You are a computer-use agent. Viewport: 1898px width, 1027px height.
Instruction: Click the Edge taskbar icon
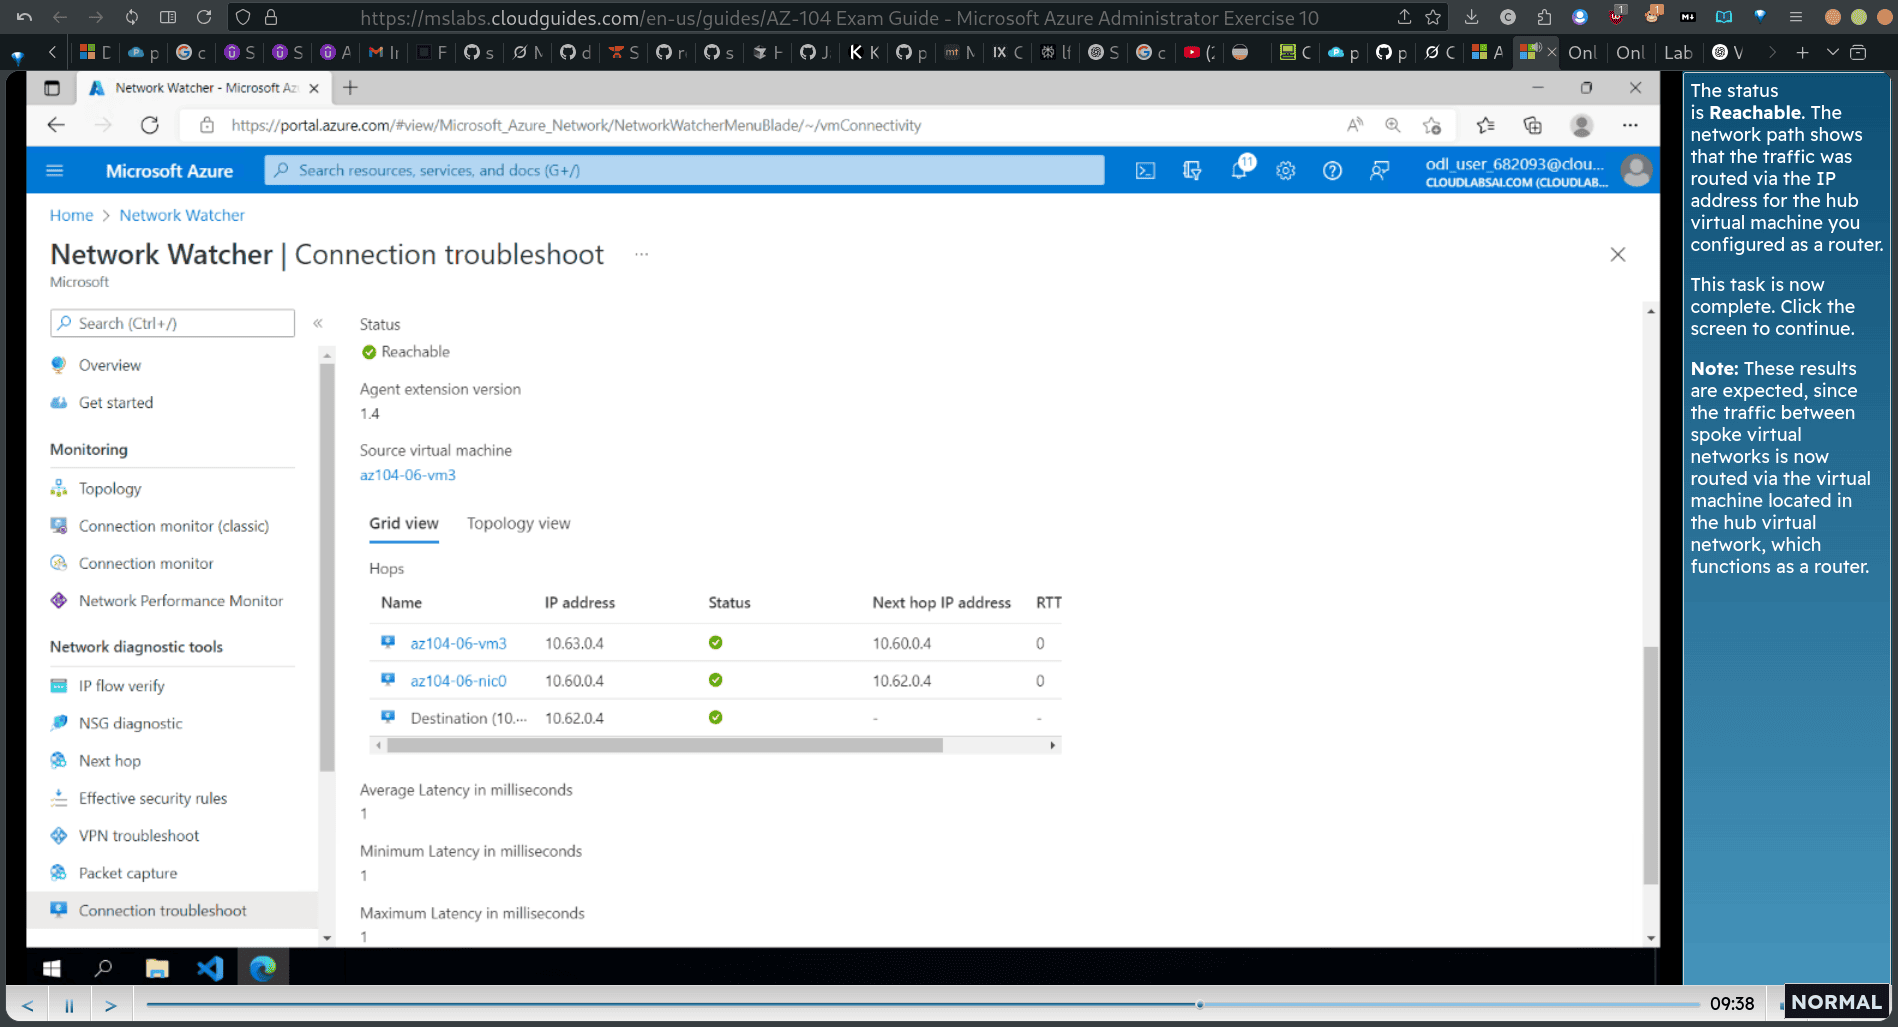pos(263,968)
